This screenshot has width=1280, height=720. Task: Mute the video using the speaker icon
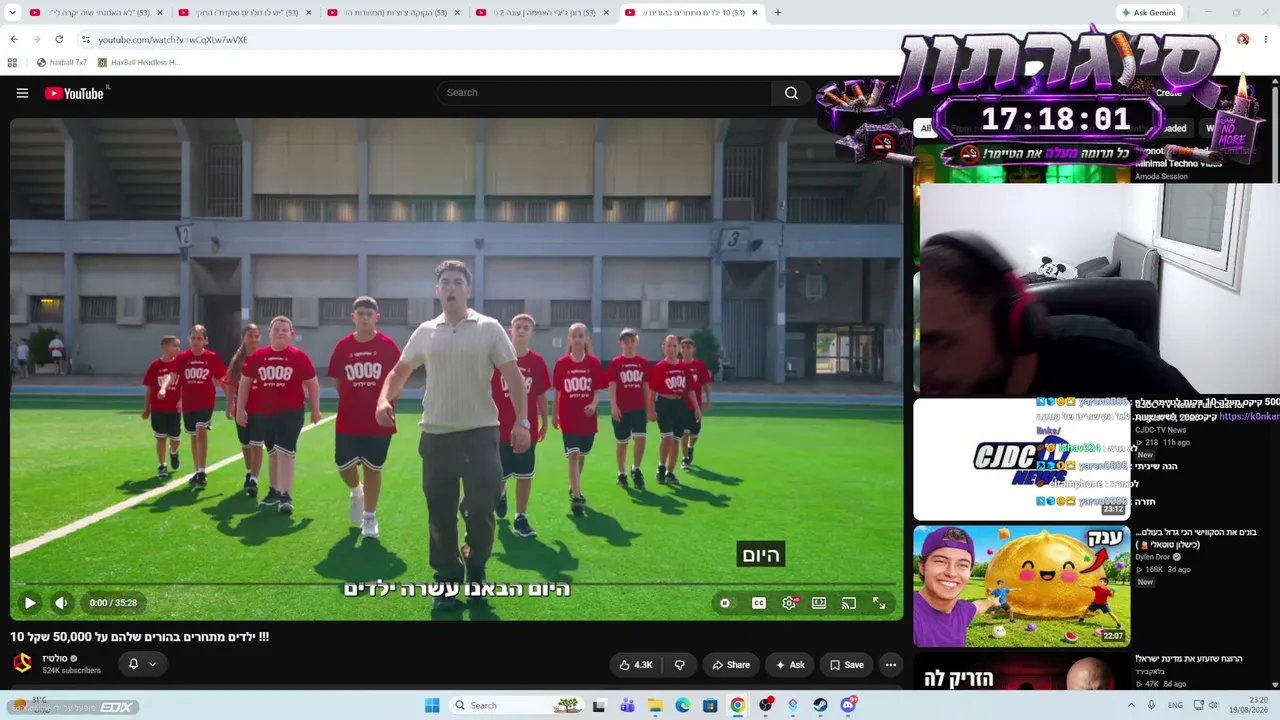(x=61, y=603)
